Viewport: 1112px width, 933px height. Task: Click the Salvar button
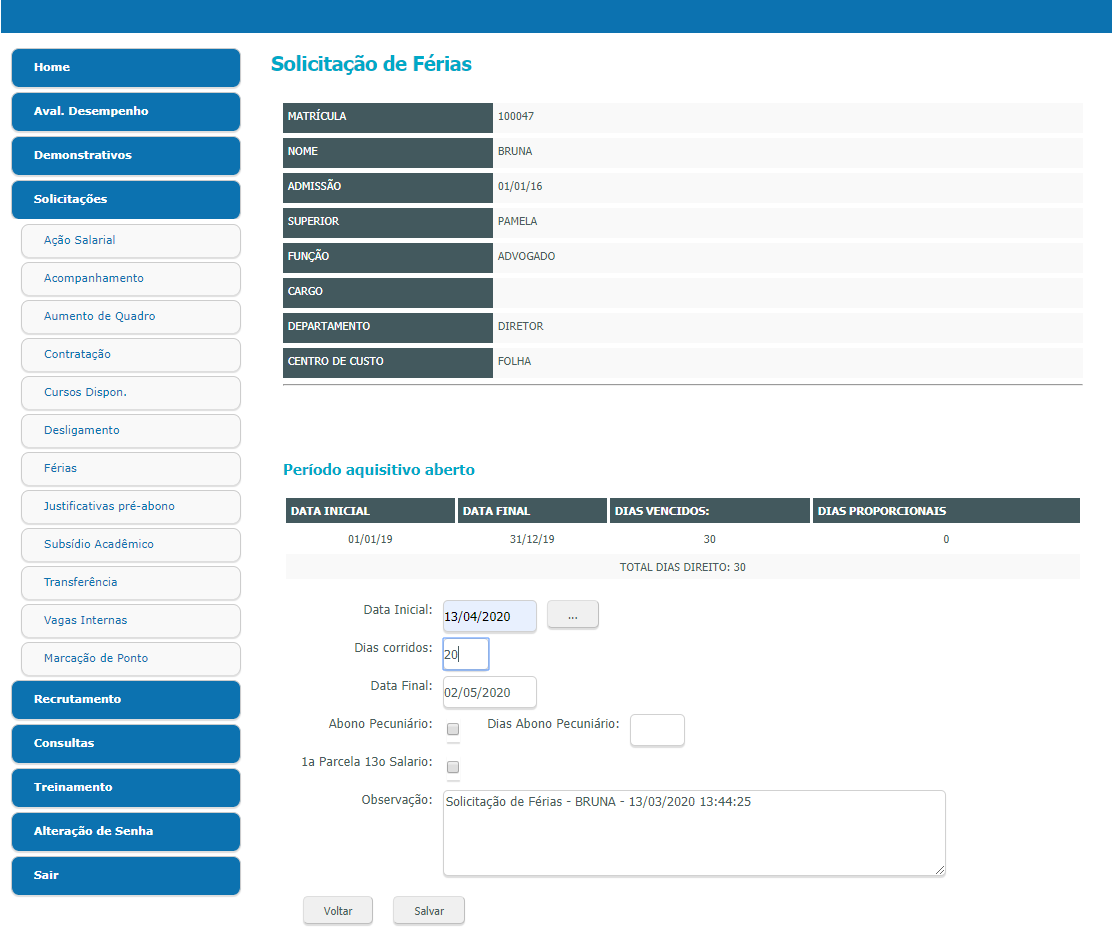(429, 911)
